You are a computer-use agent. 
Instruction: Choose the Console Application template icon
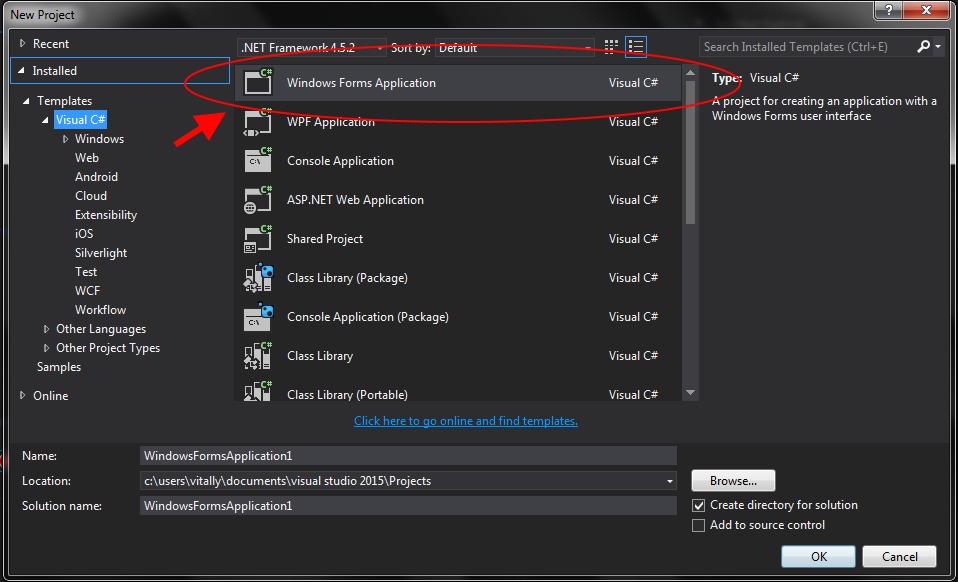tap(258, 161)
